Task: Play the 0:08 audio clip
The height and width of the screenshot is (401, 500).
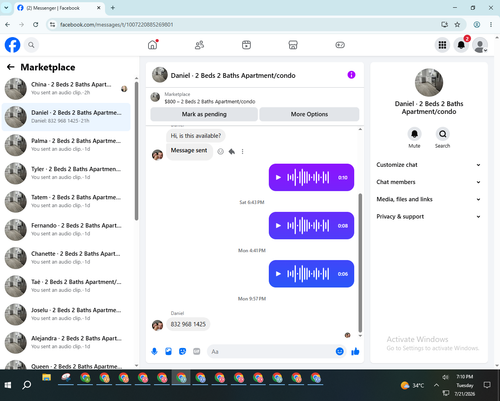Action: click(x=278, y=226)
